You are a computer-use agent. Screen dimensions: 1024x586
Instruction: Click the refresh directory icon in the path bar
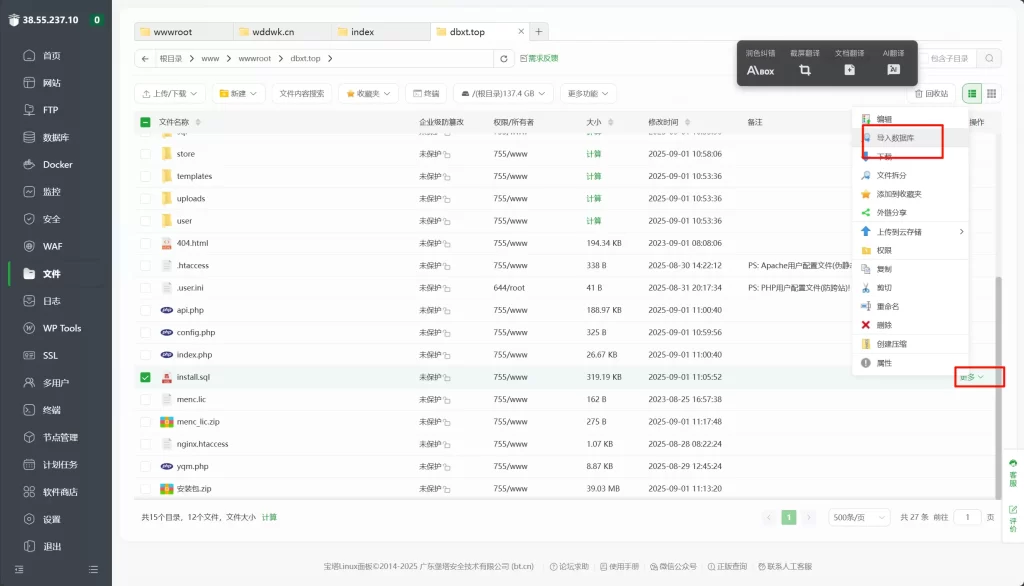click(x=505, y=59)
